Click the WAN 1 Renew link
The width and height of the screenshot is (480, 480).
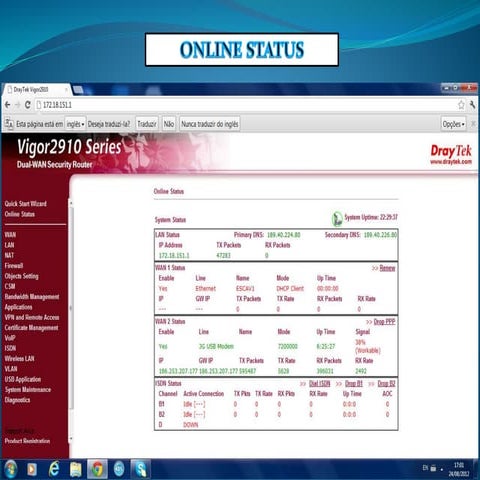pos(387,268)
